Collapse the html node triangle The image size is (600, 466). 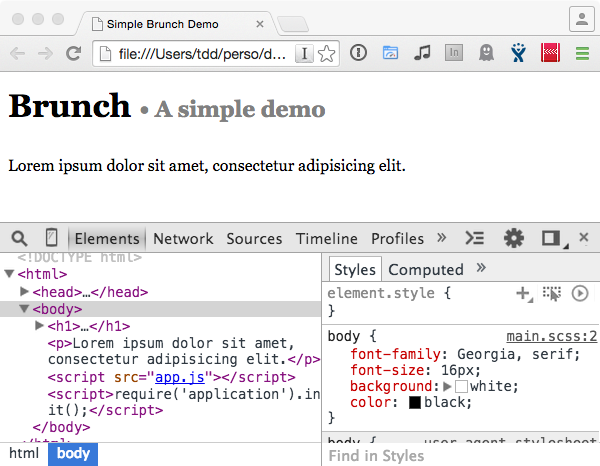[x=10, y=274]
